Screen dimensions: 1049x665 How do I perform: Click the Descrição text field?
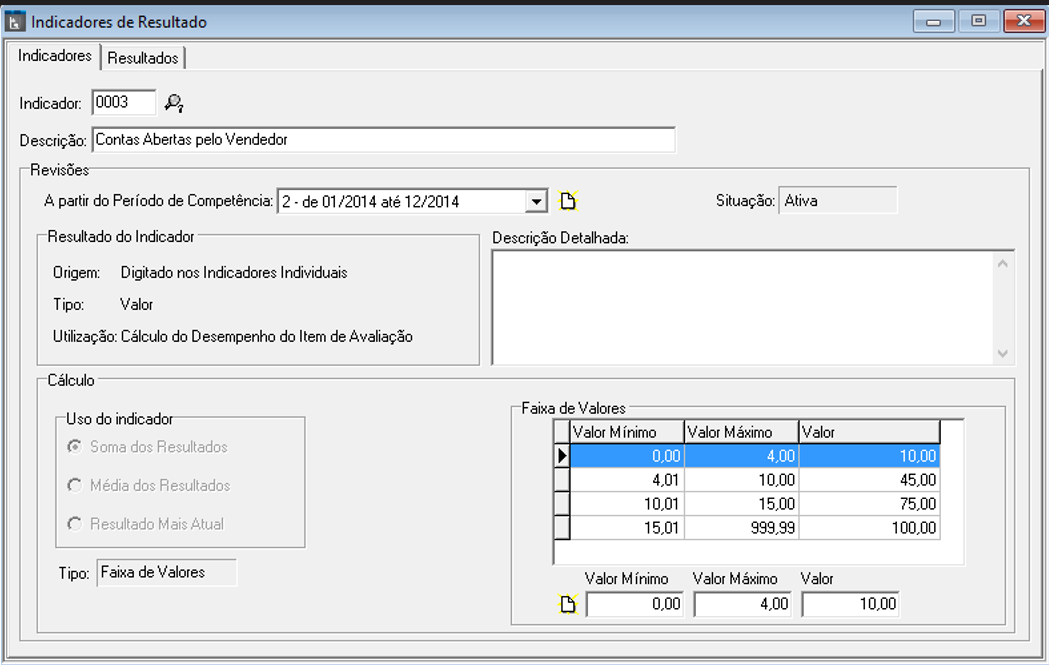pyautogui.click(x=383, y=140)
